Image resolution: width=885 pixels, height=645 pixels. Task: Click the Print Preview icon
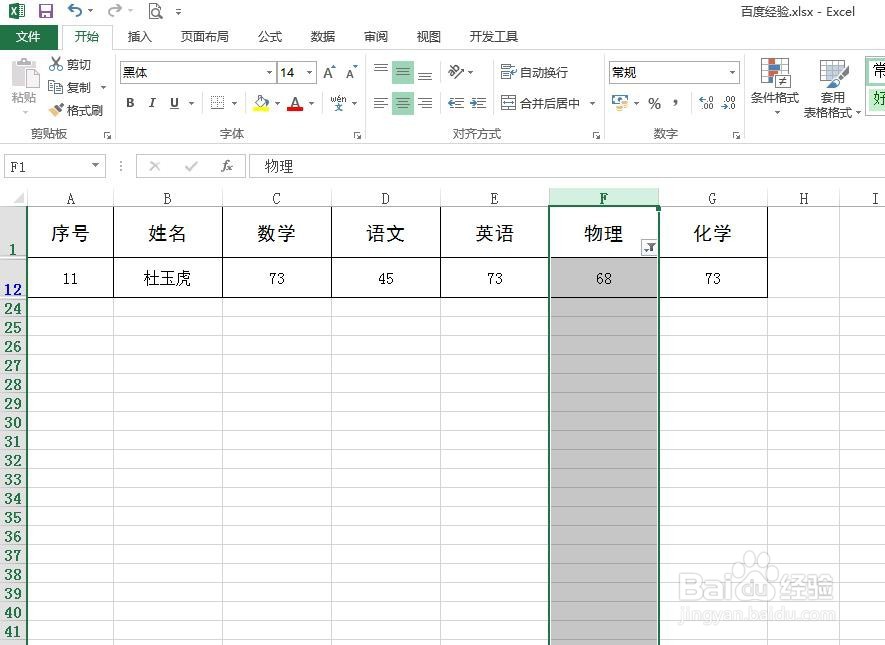[x=154, y=10]
